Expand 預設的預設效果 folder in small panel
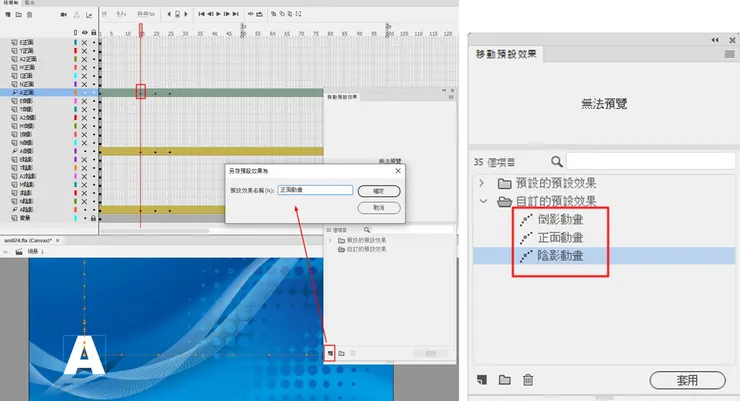The image size is (740, 401). (x=330, y=240)
